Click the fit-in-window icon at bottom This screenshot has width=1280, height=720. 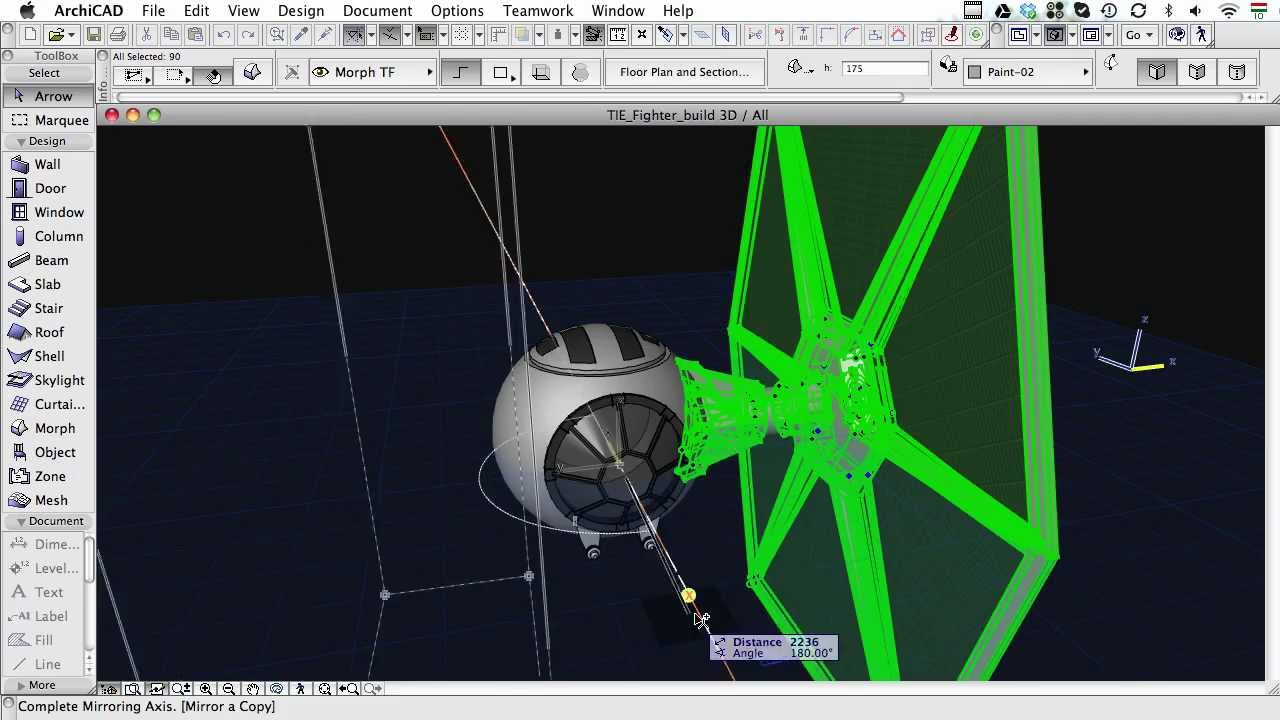pyautogui.click(x=325, y=689)
